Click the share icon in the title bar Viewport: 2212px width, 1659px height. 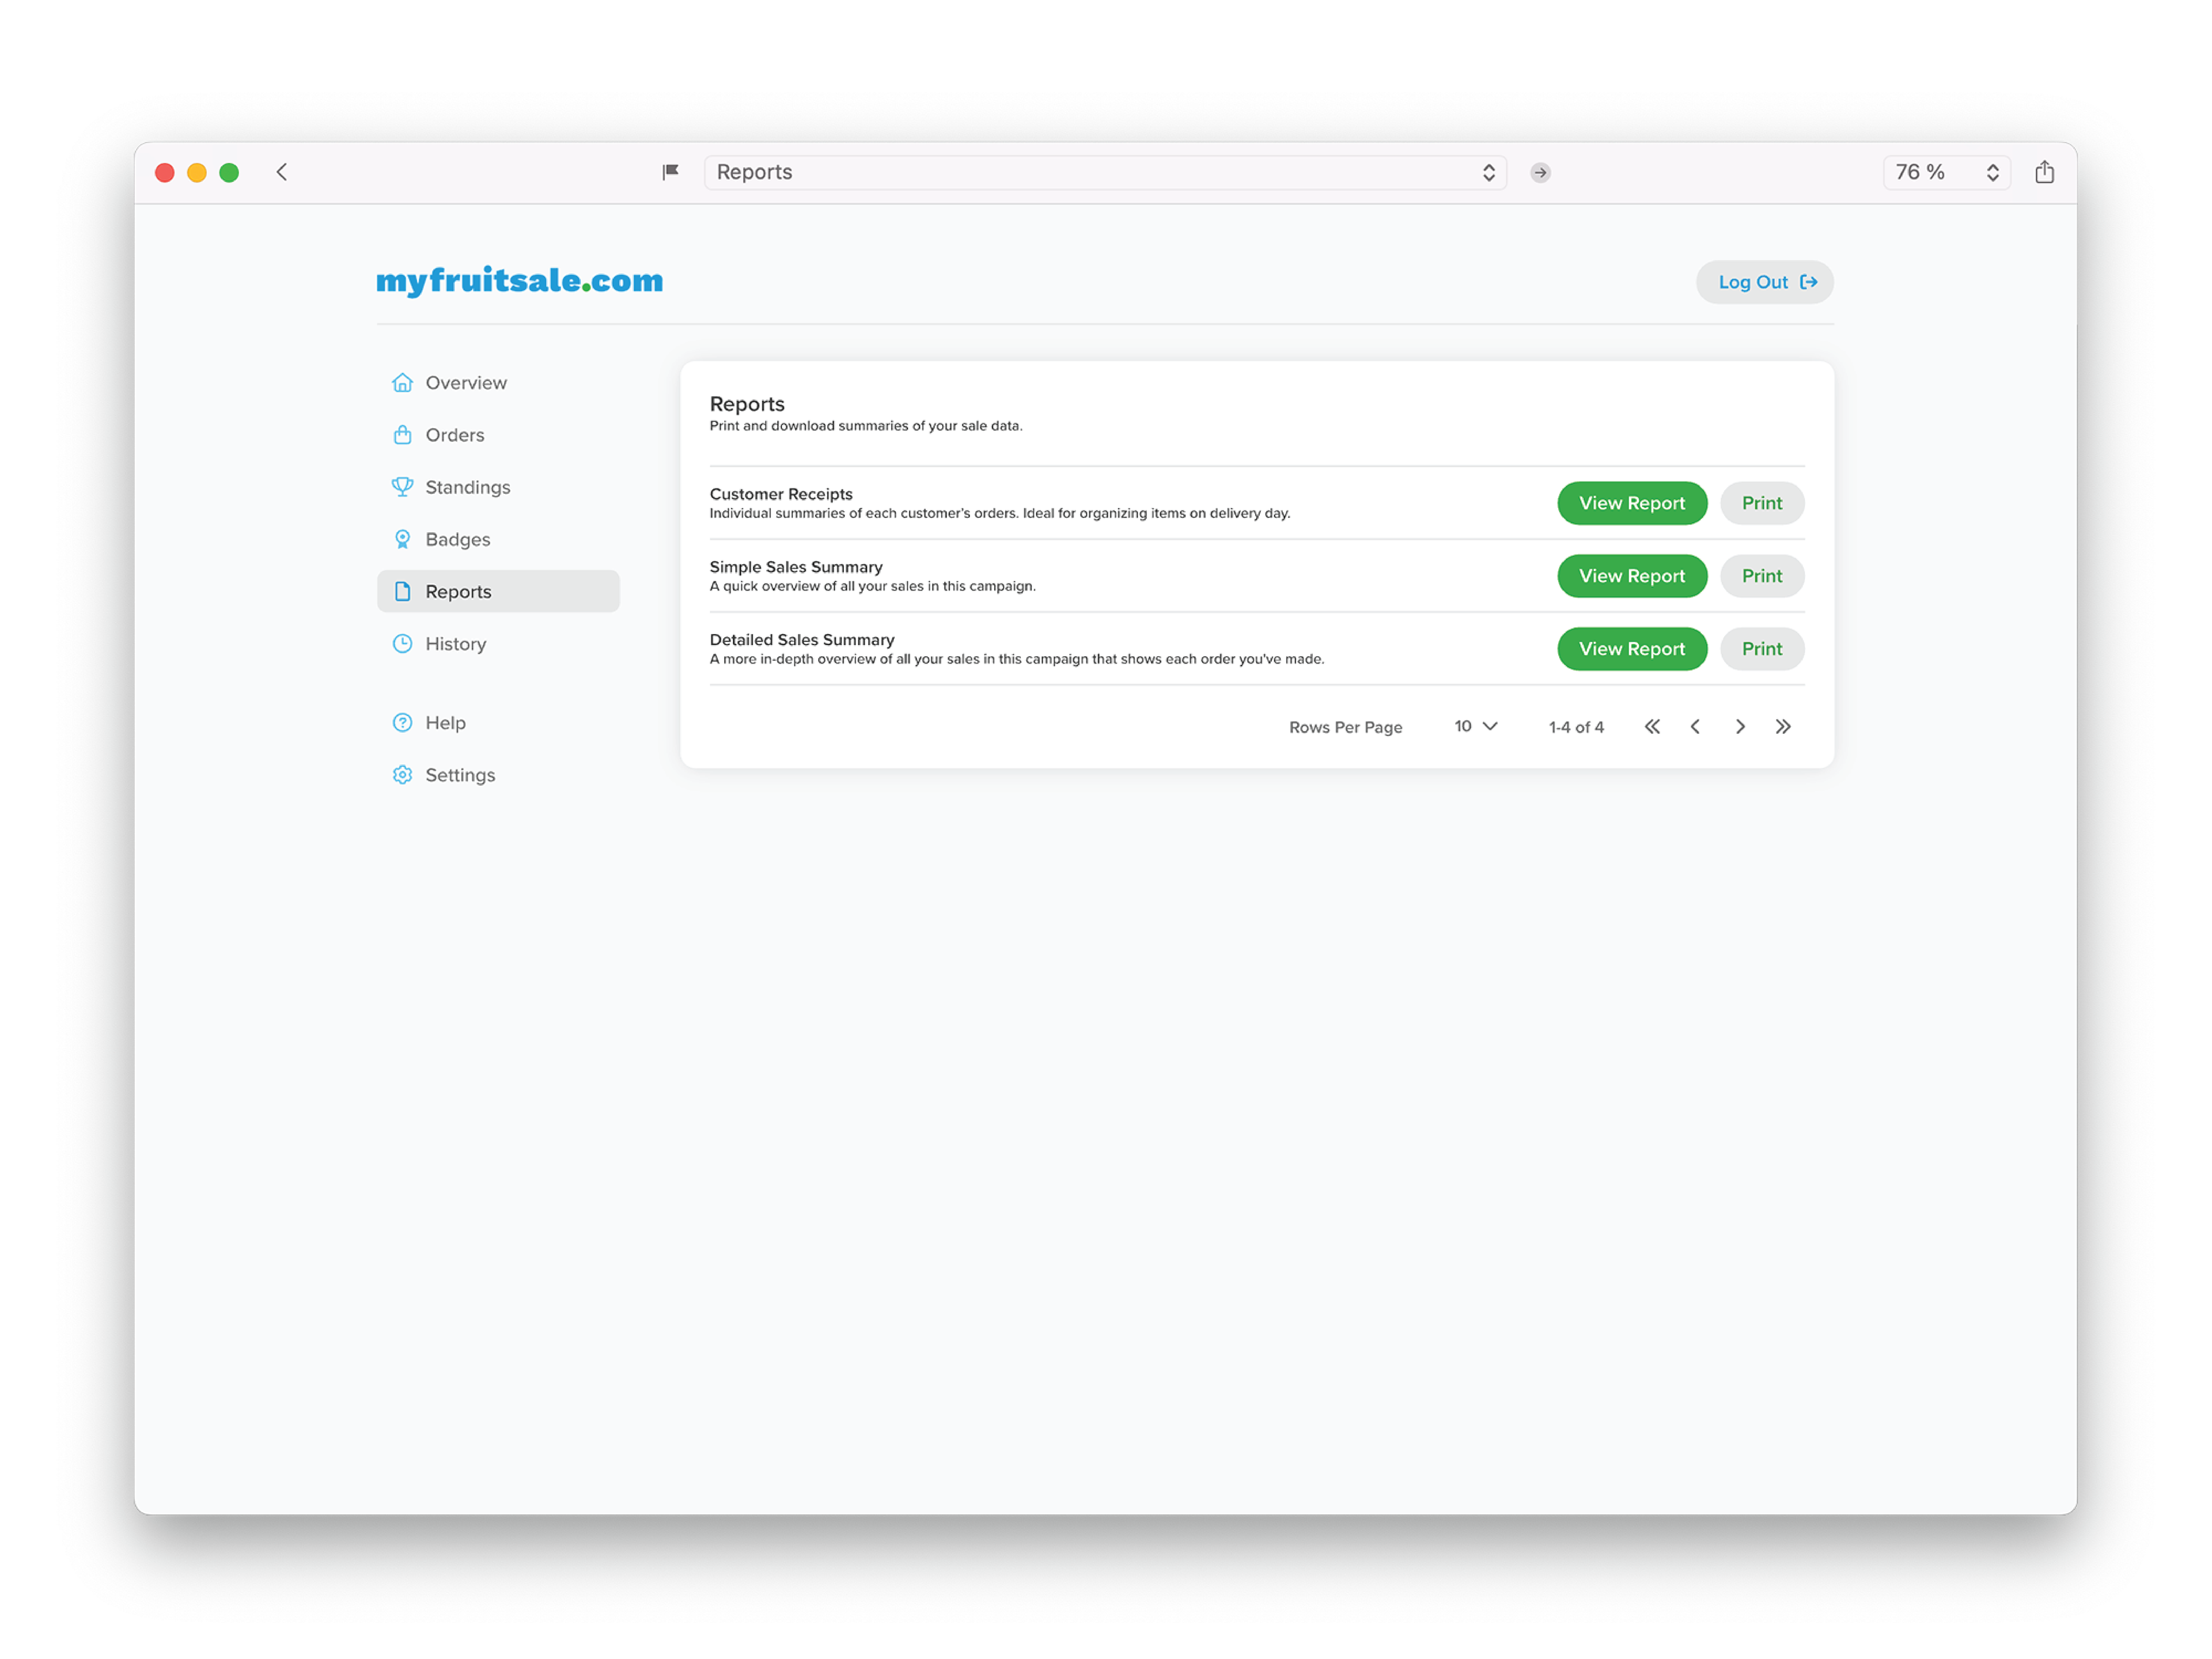2044,172
